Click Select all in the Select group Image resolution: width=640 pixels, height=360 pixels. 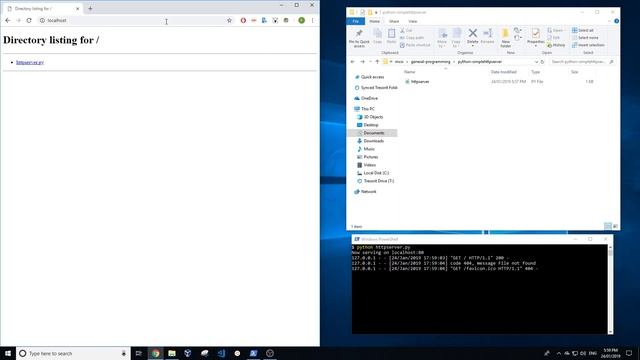point(583,31)
